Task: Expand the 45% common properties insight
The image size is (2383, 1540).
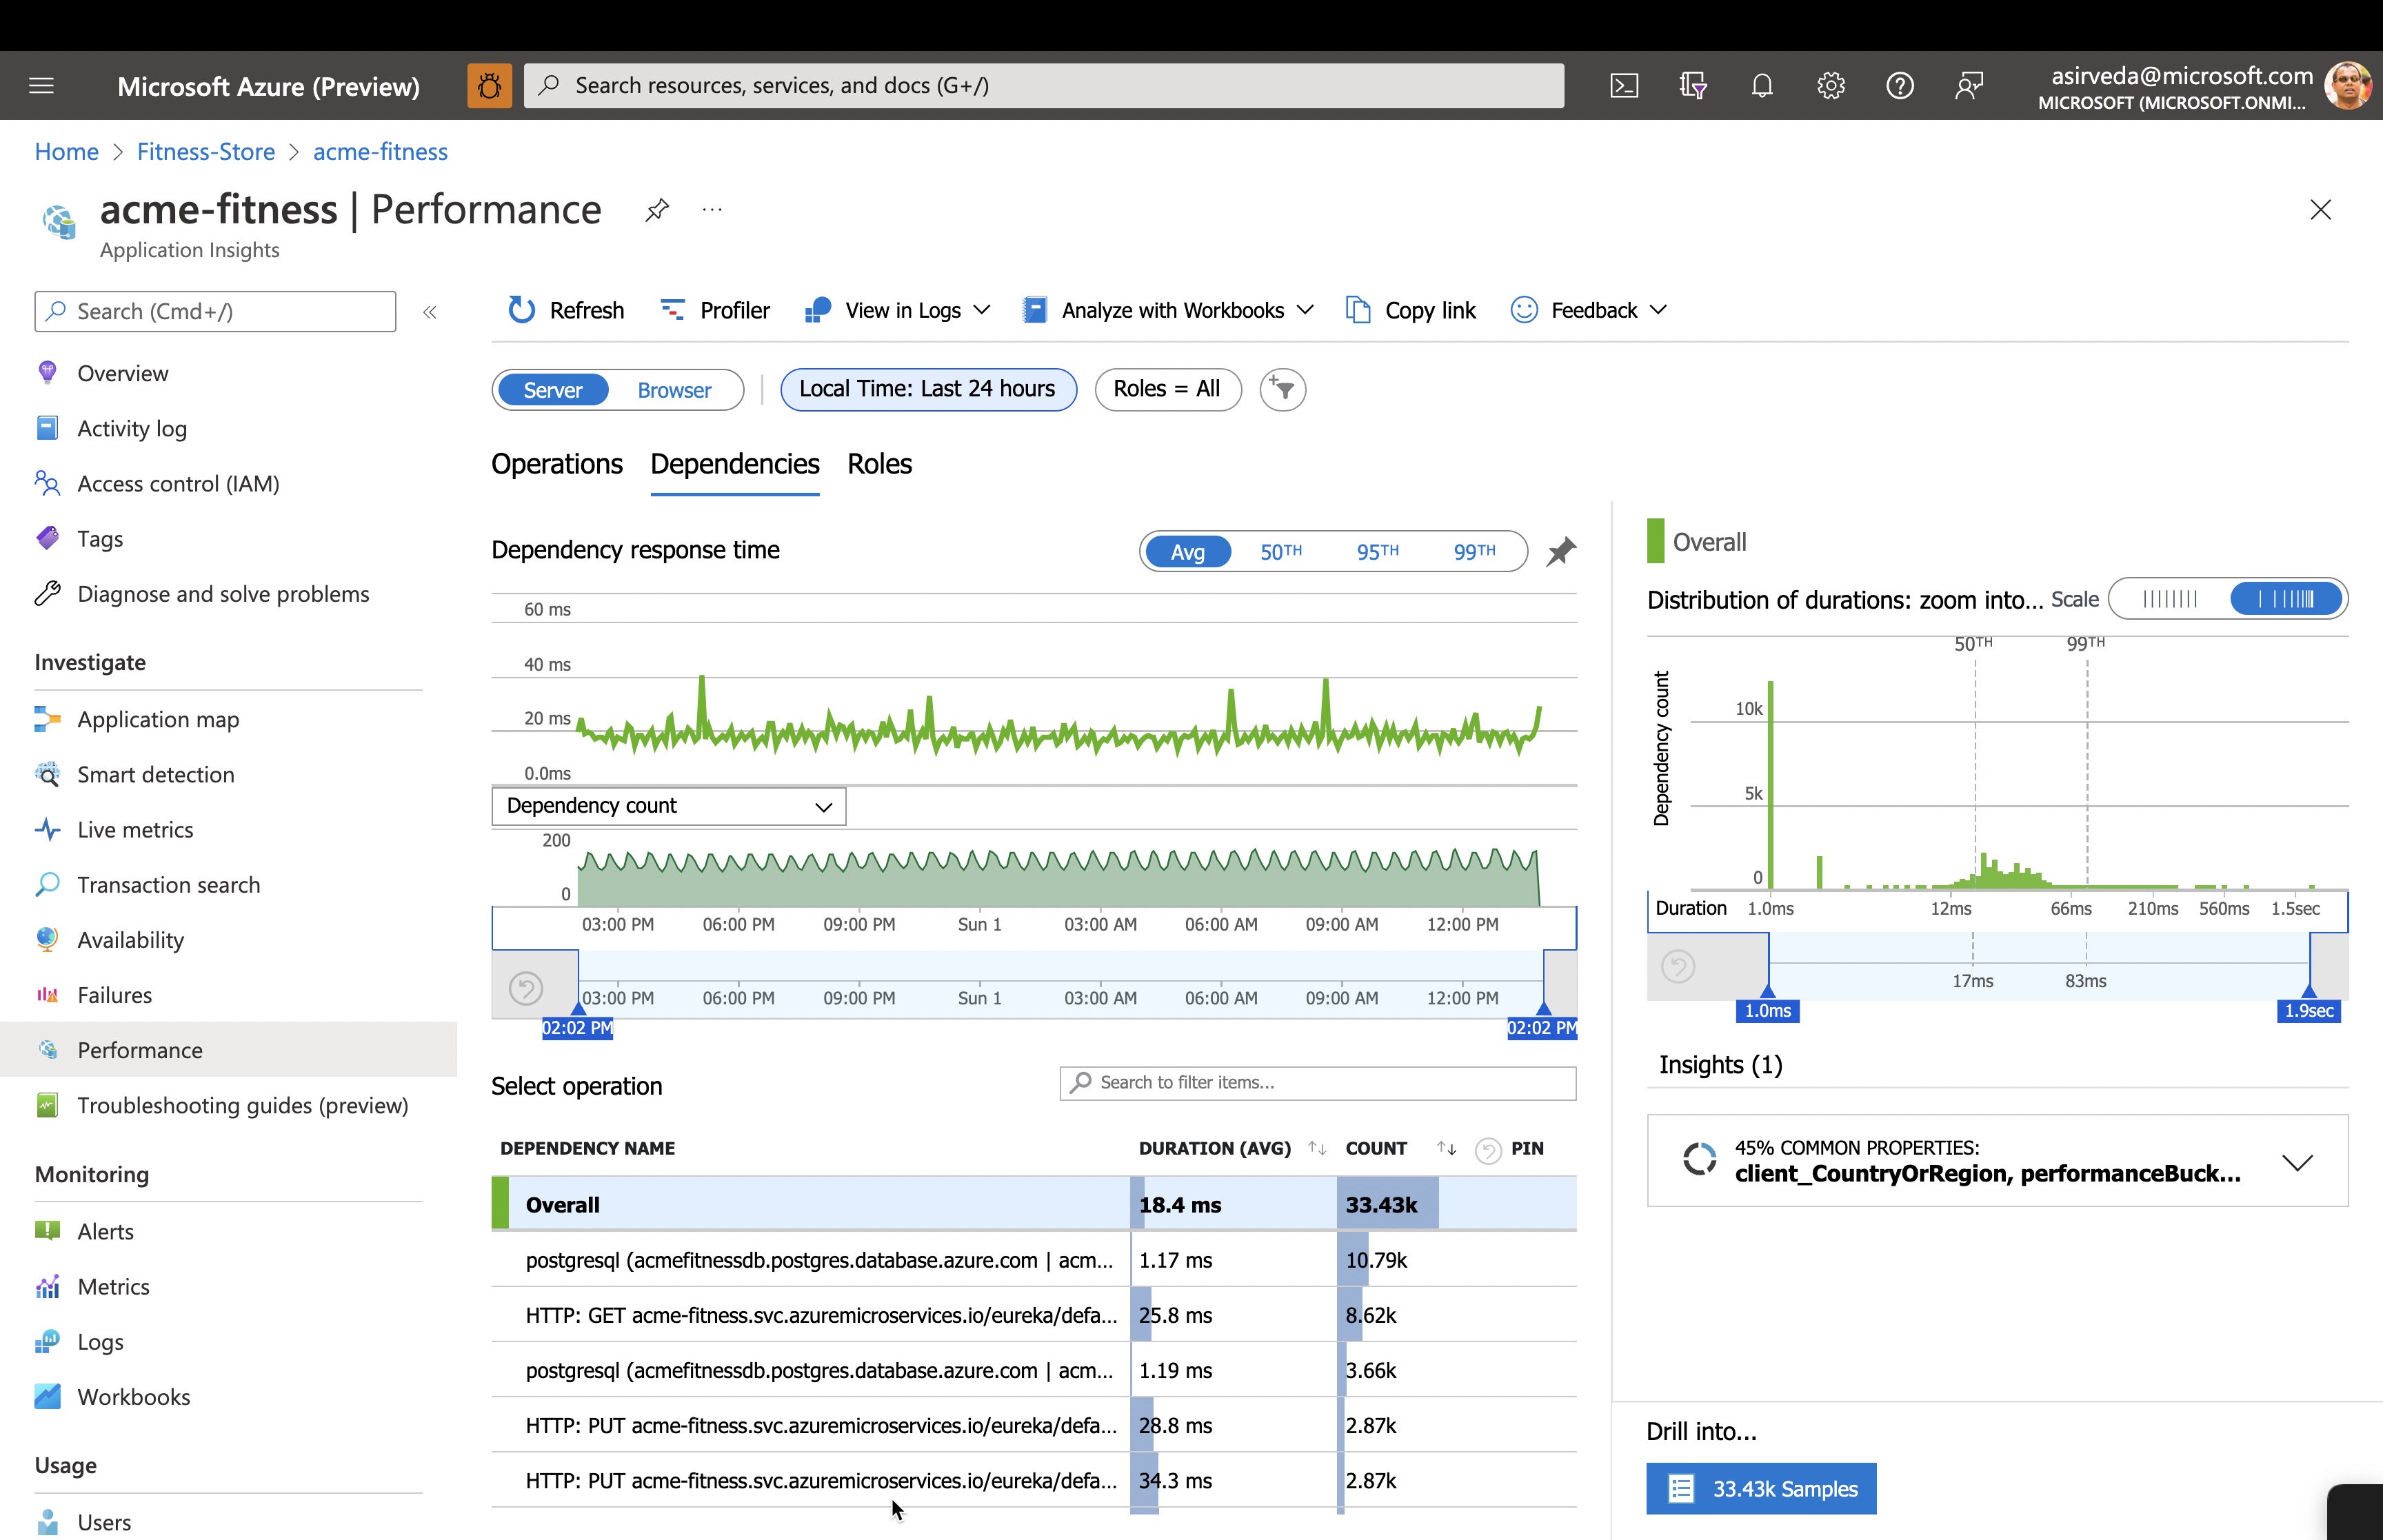Action: [2297, 1162]
